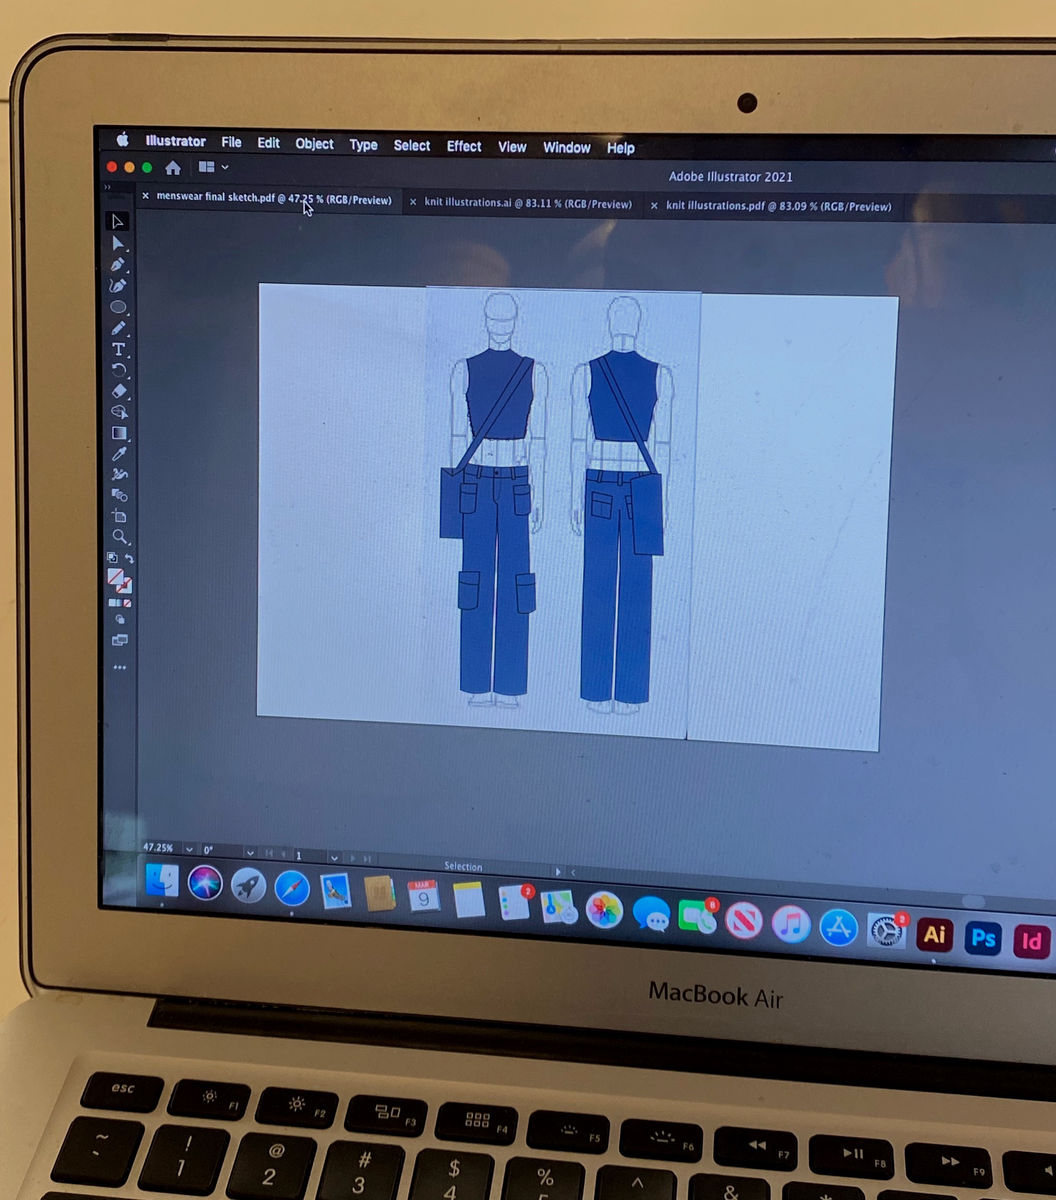This screenshot has height=1200, width=1056.
Task: Select the Gradient tool
Action: 119,433
